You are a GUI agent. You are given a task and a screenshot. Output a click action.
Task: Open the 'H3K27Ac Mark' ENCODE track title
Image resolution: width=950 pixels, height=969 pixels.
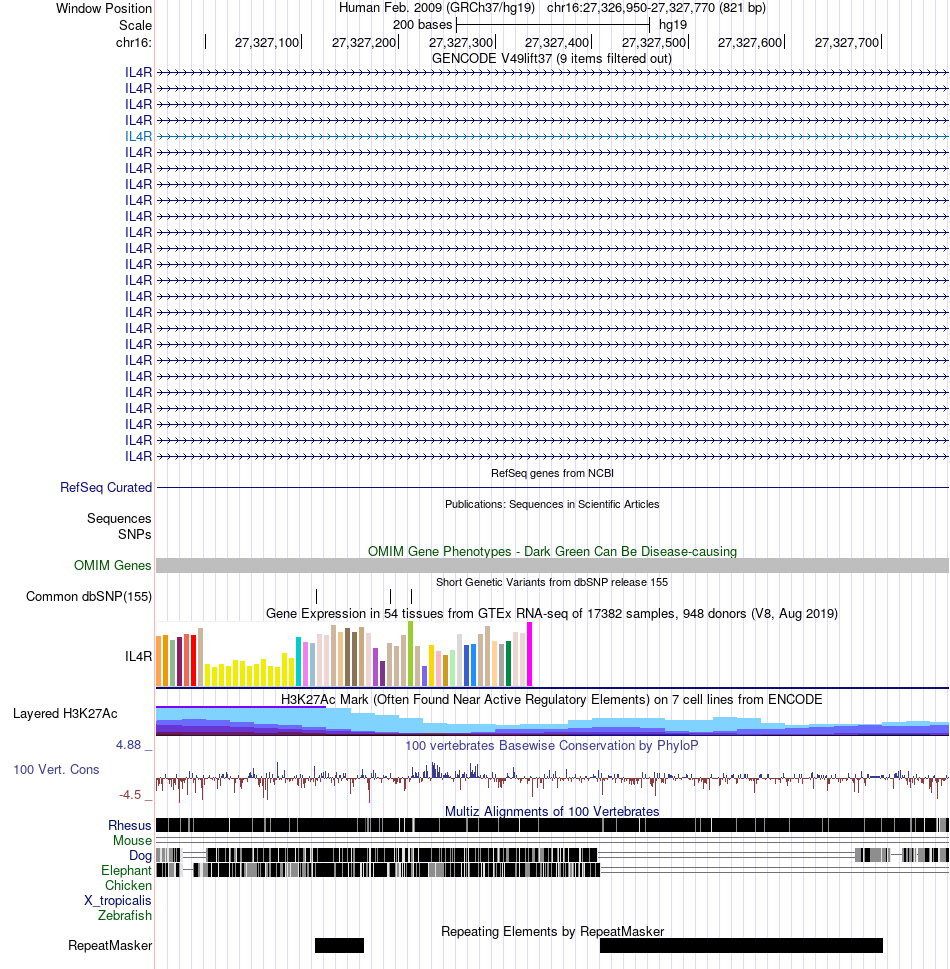click(x=552, y=700)
